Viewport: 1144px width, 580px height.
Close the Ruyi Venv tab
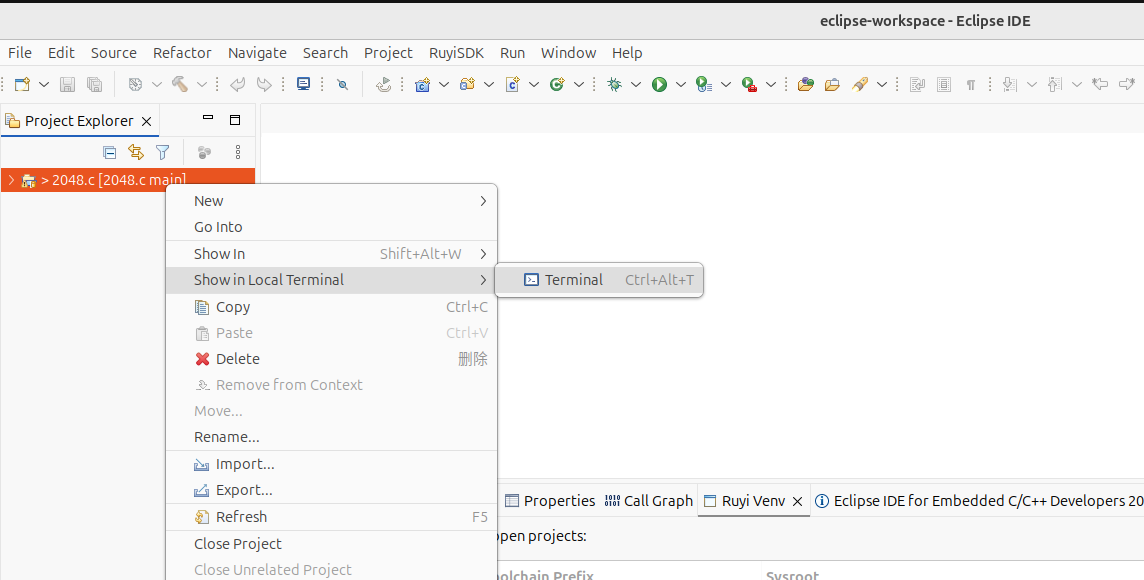tap(798, 501)
